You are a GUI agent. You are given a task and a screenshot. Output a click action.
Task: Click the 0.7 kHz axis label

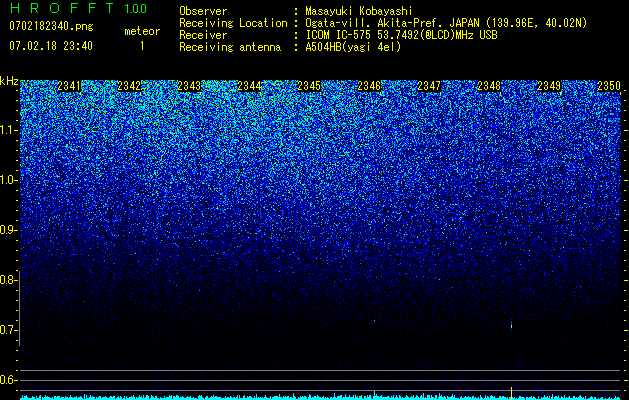coord(8,330)
